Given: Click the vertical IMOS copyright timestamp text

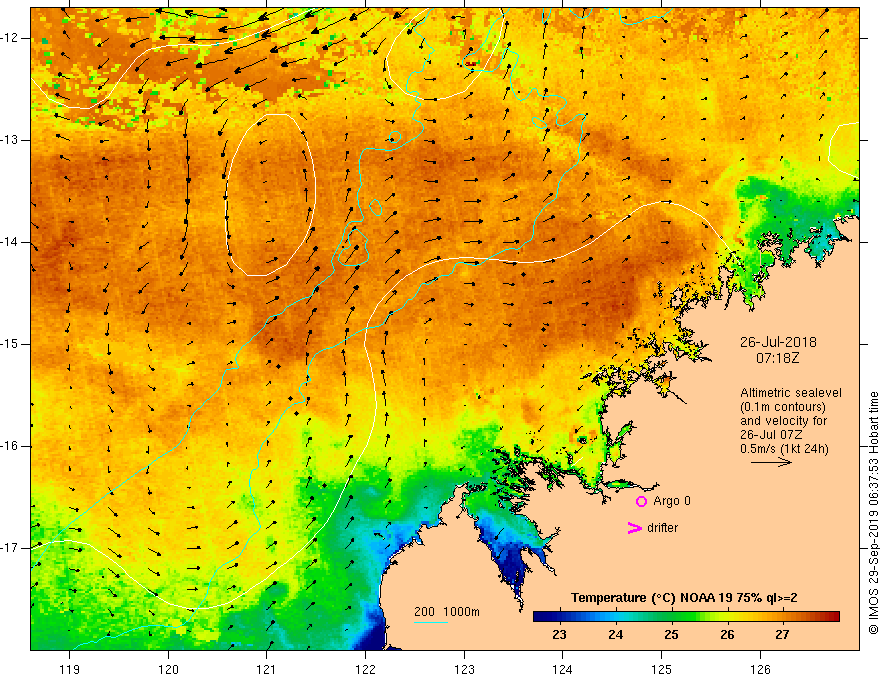Looking at the screenshot, I should [x=873, y=513].
